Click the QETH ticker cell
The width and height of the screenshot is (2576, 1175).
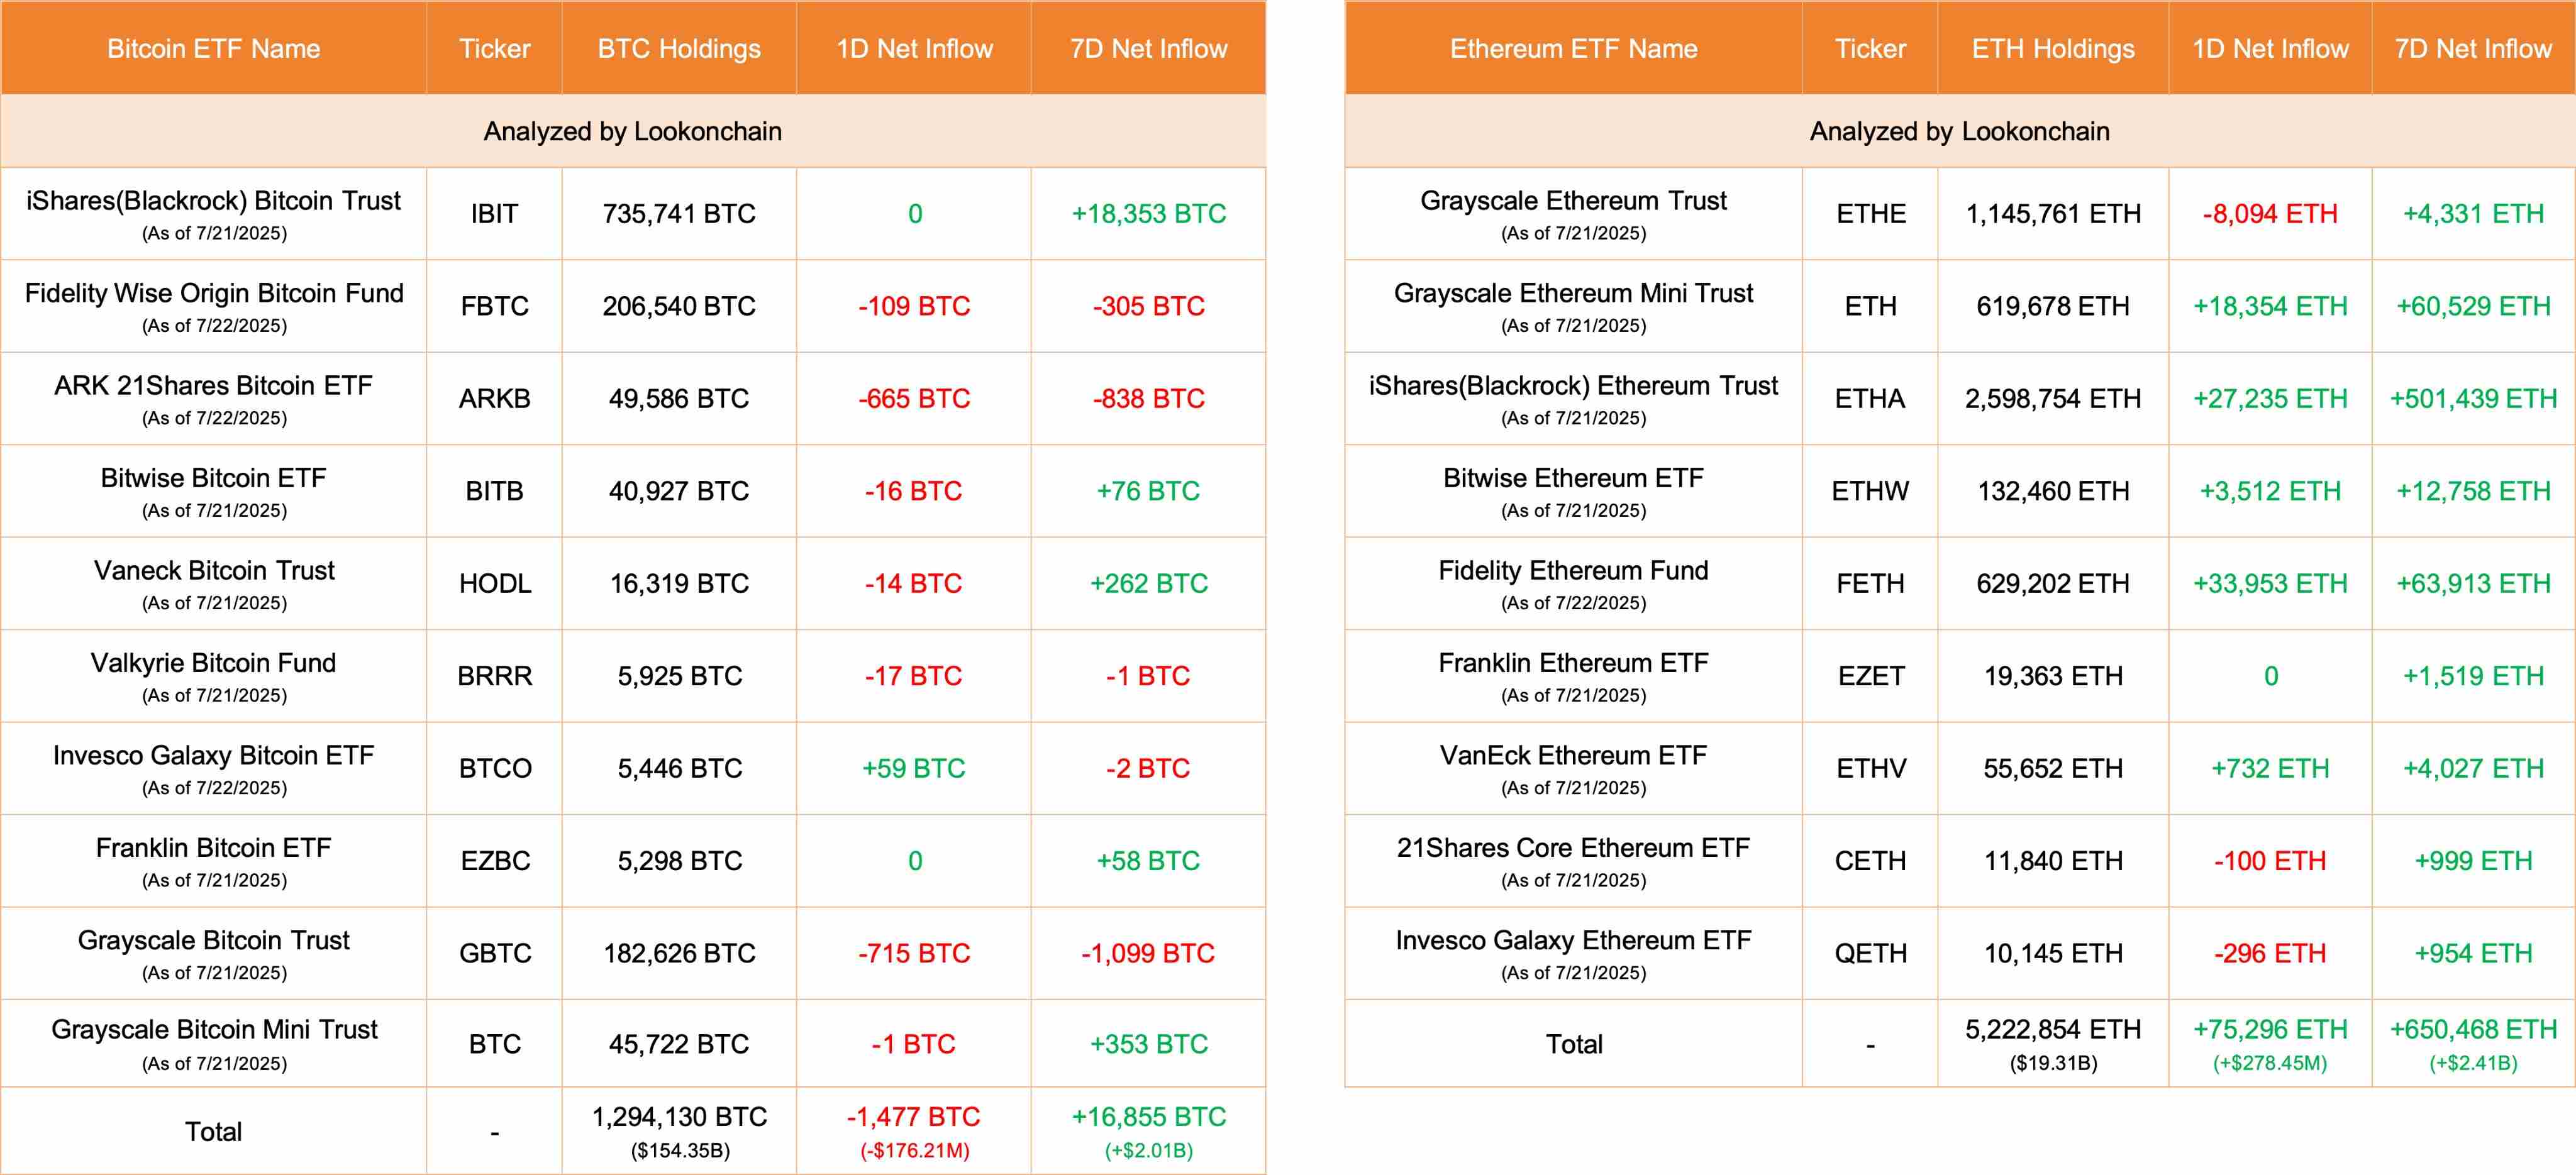click(1870, 953)
